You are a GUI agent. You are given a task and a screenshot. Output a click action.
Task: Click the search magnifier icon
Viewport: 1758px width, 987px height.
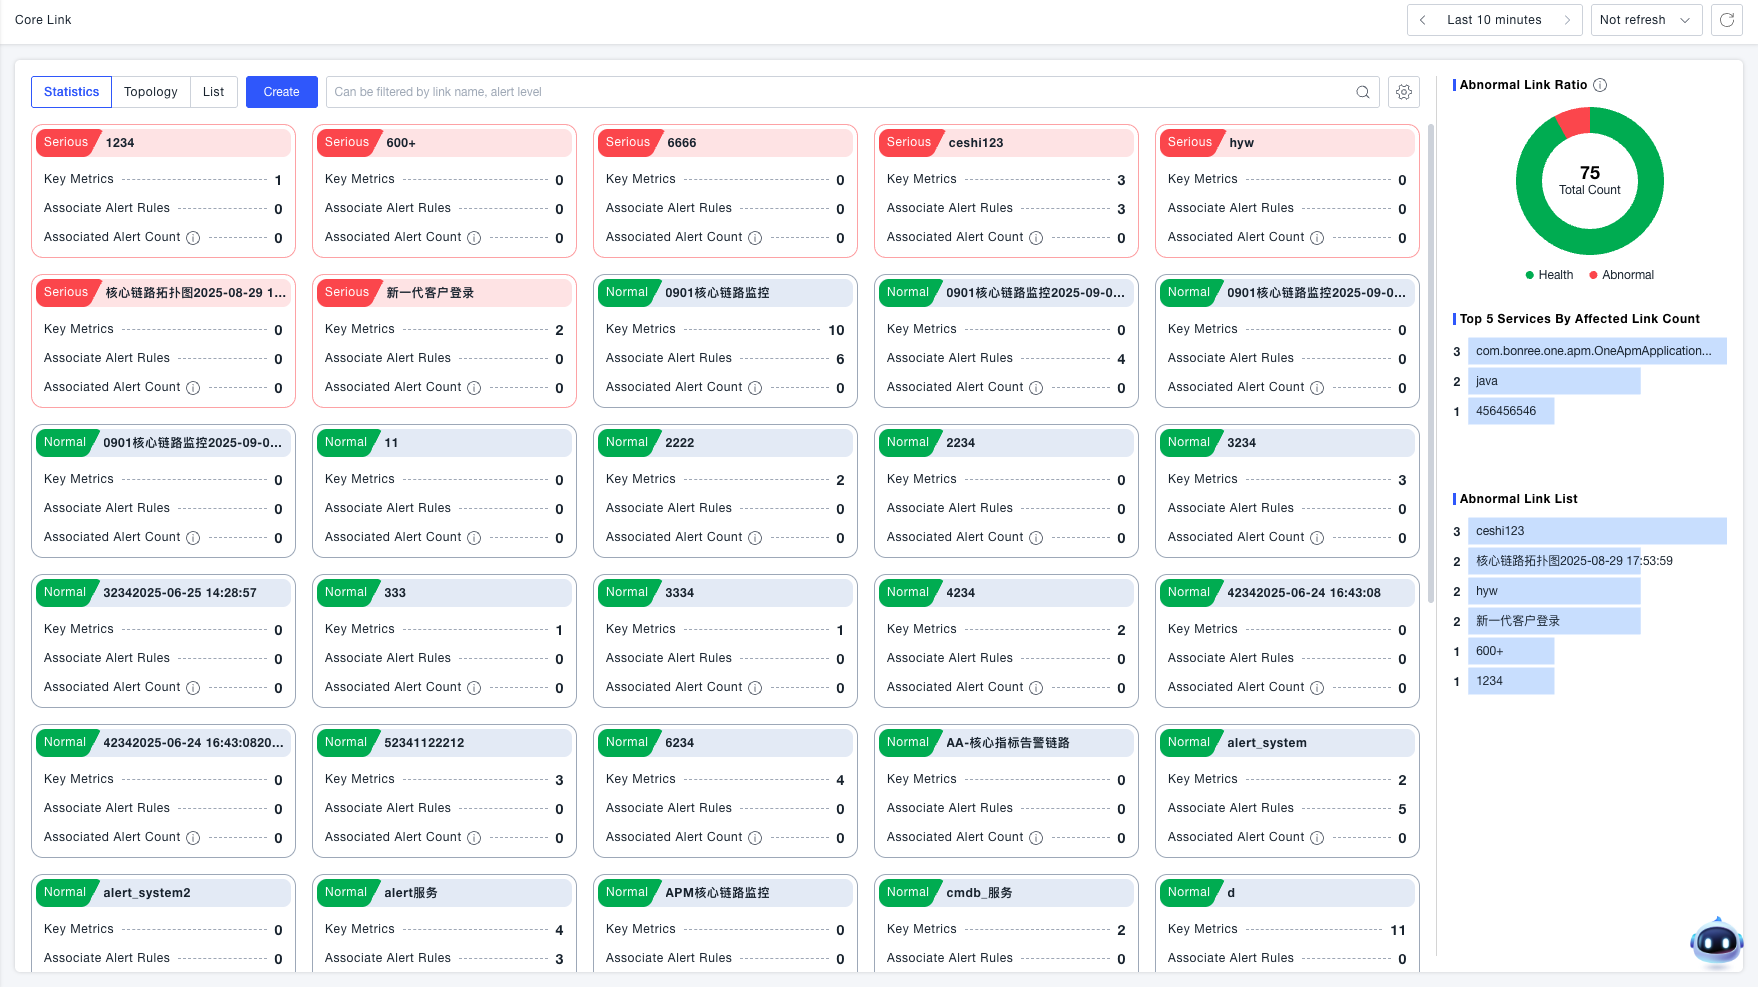pos(1362,92)
